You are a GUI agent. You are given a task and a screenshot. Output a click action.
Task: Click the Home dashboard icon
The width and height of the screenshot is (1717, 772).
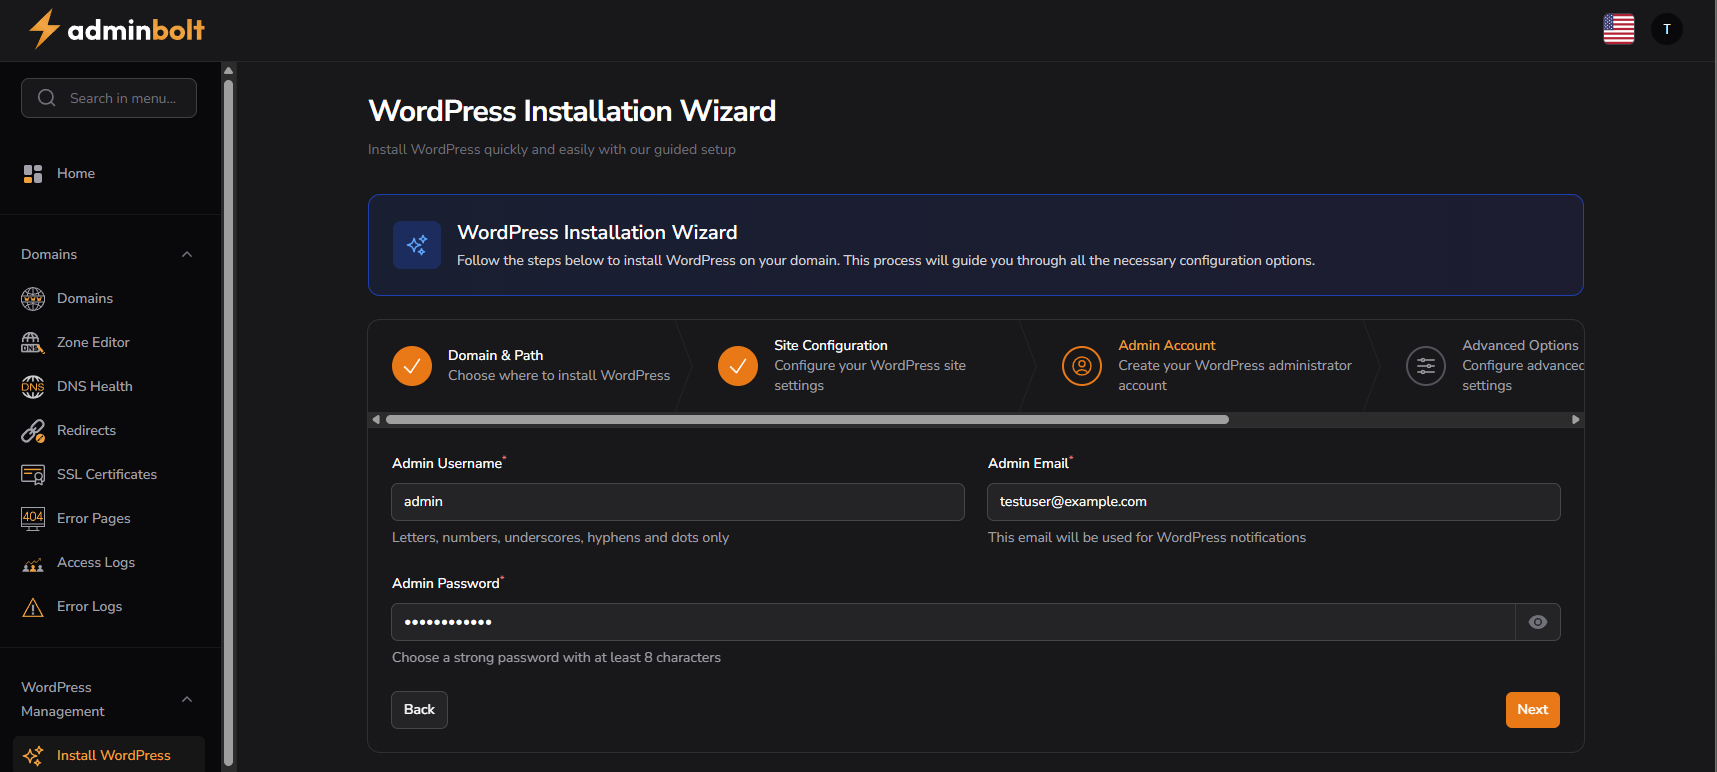click(x=33, y=174)
